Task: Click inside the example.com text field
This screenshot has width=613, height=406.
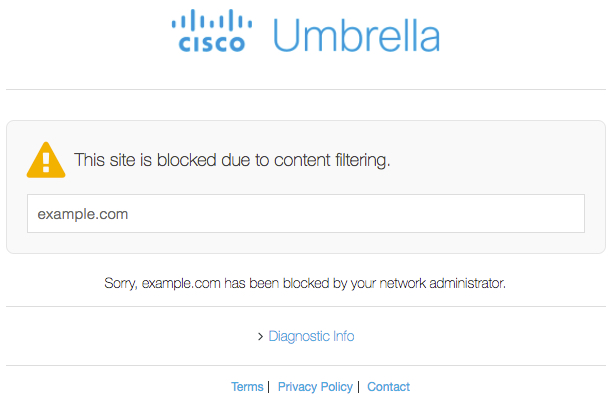Action: pyautogui.click(x=305, y=214)
